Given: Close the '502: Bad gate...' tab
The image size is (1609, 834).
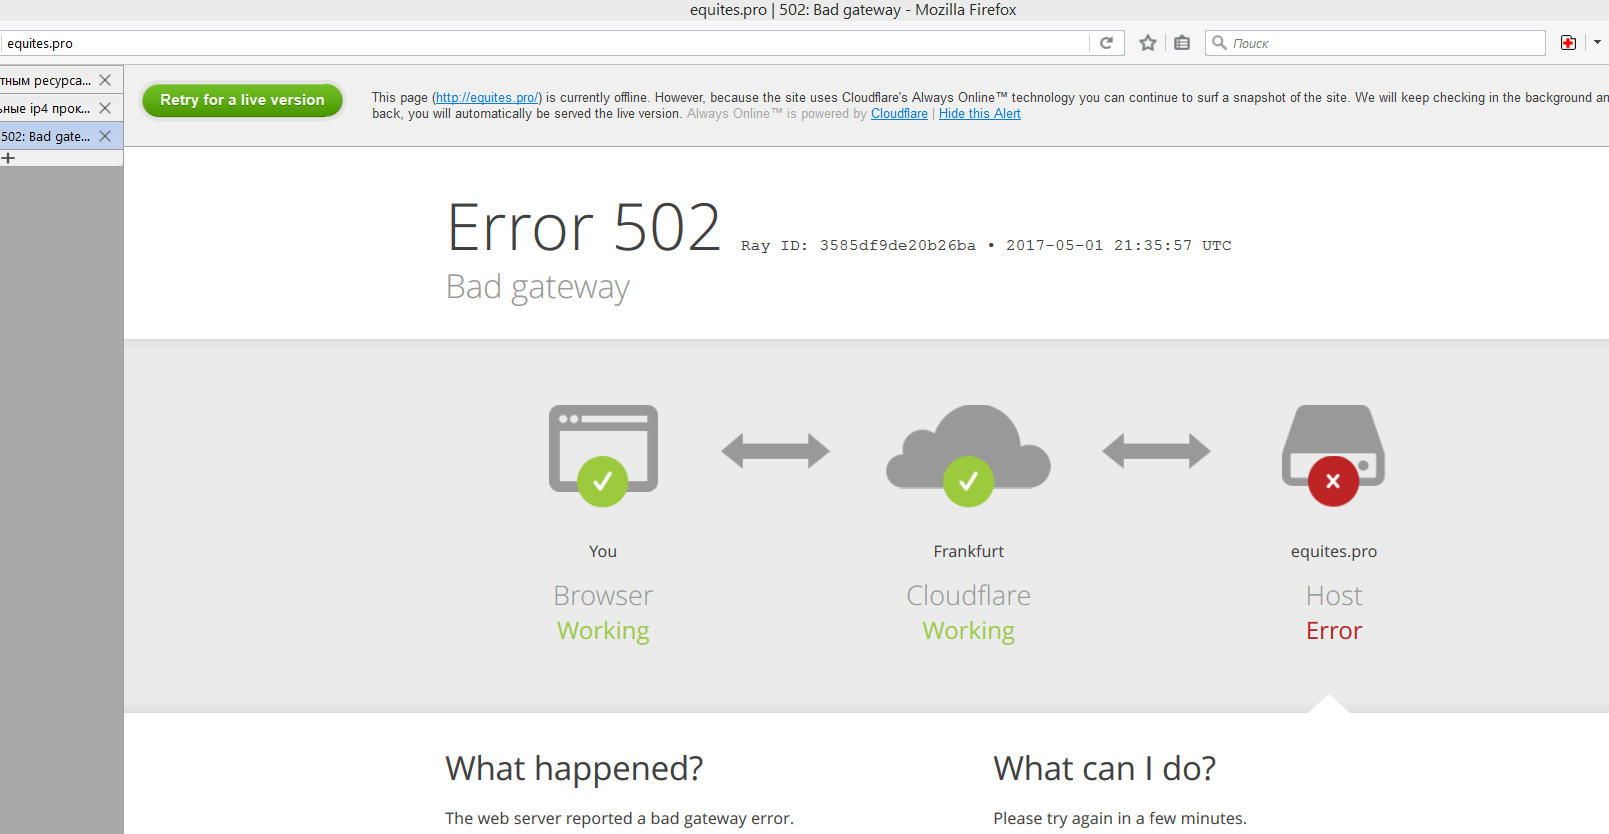Looking at the screenshot, I should pyautogui.click(x=105, y=136).
